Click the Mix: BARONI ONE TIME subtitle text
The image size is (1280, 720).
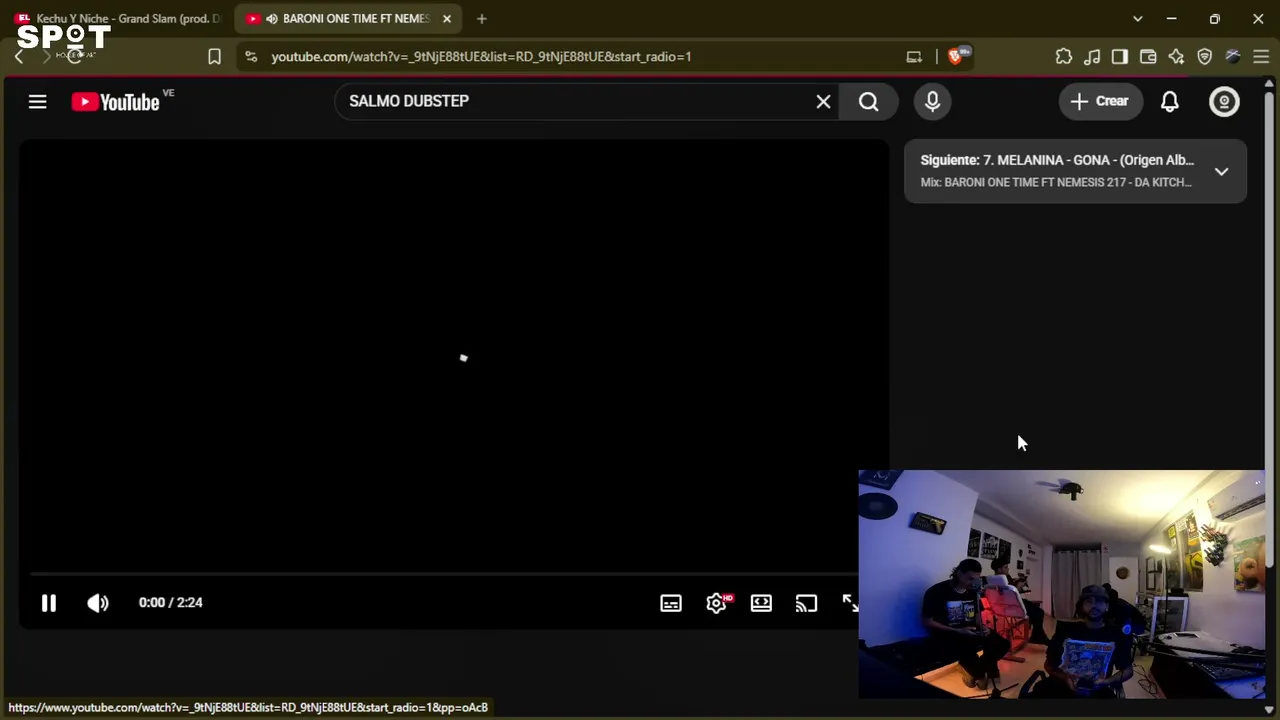[x=1056, y=182]
